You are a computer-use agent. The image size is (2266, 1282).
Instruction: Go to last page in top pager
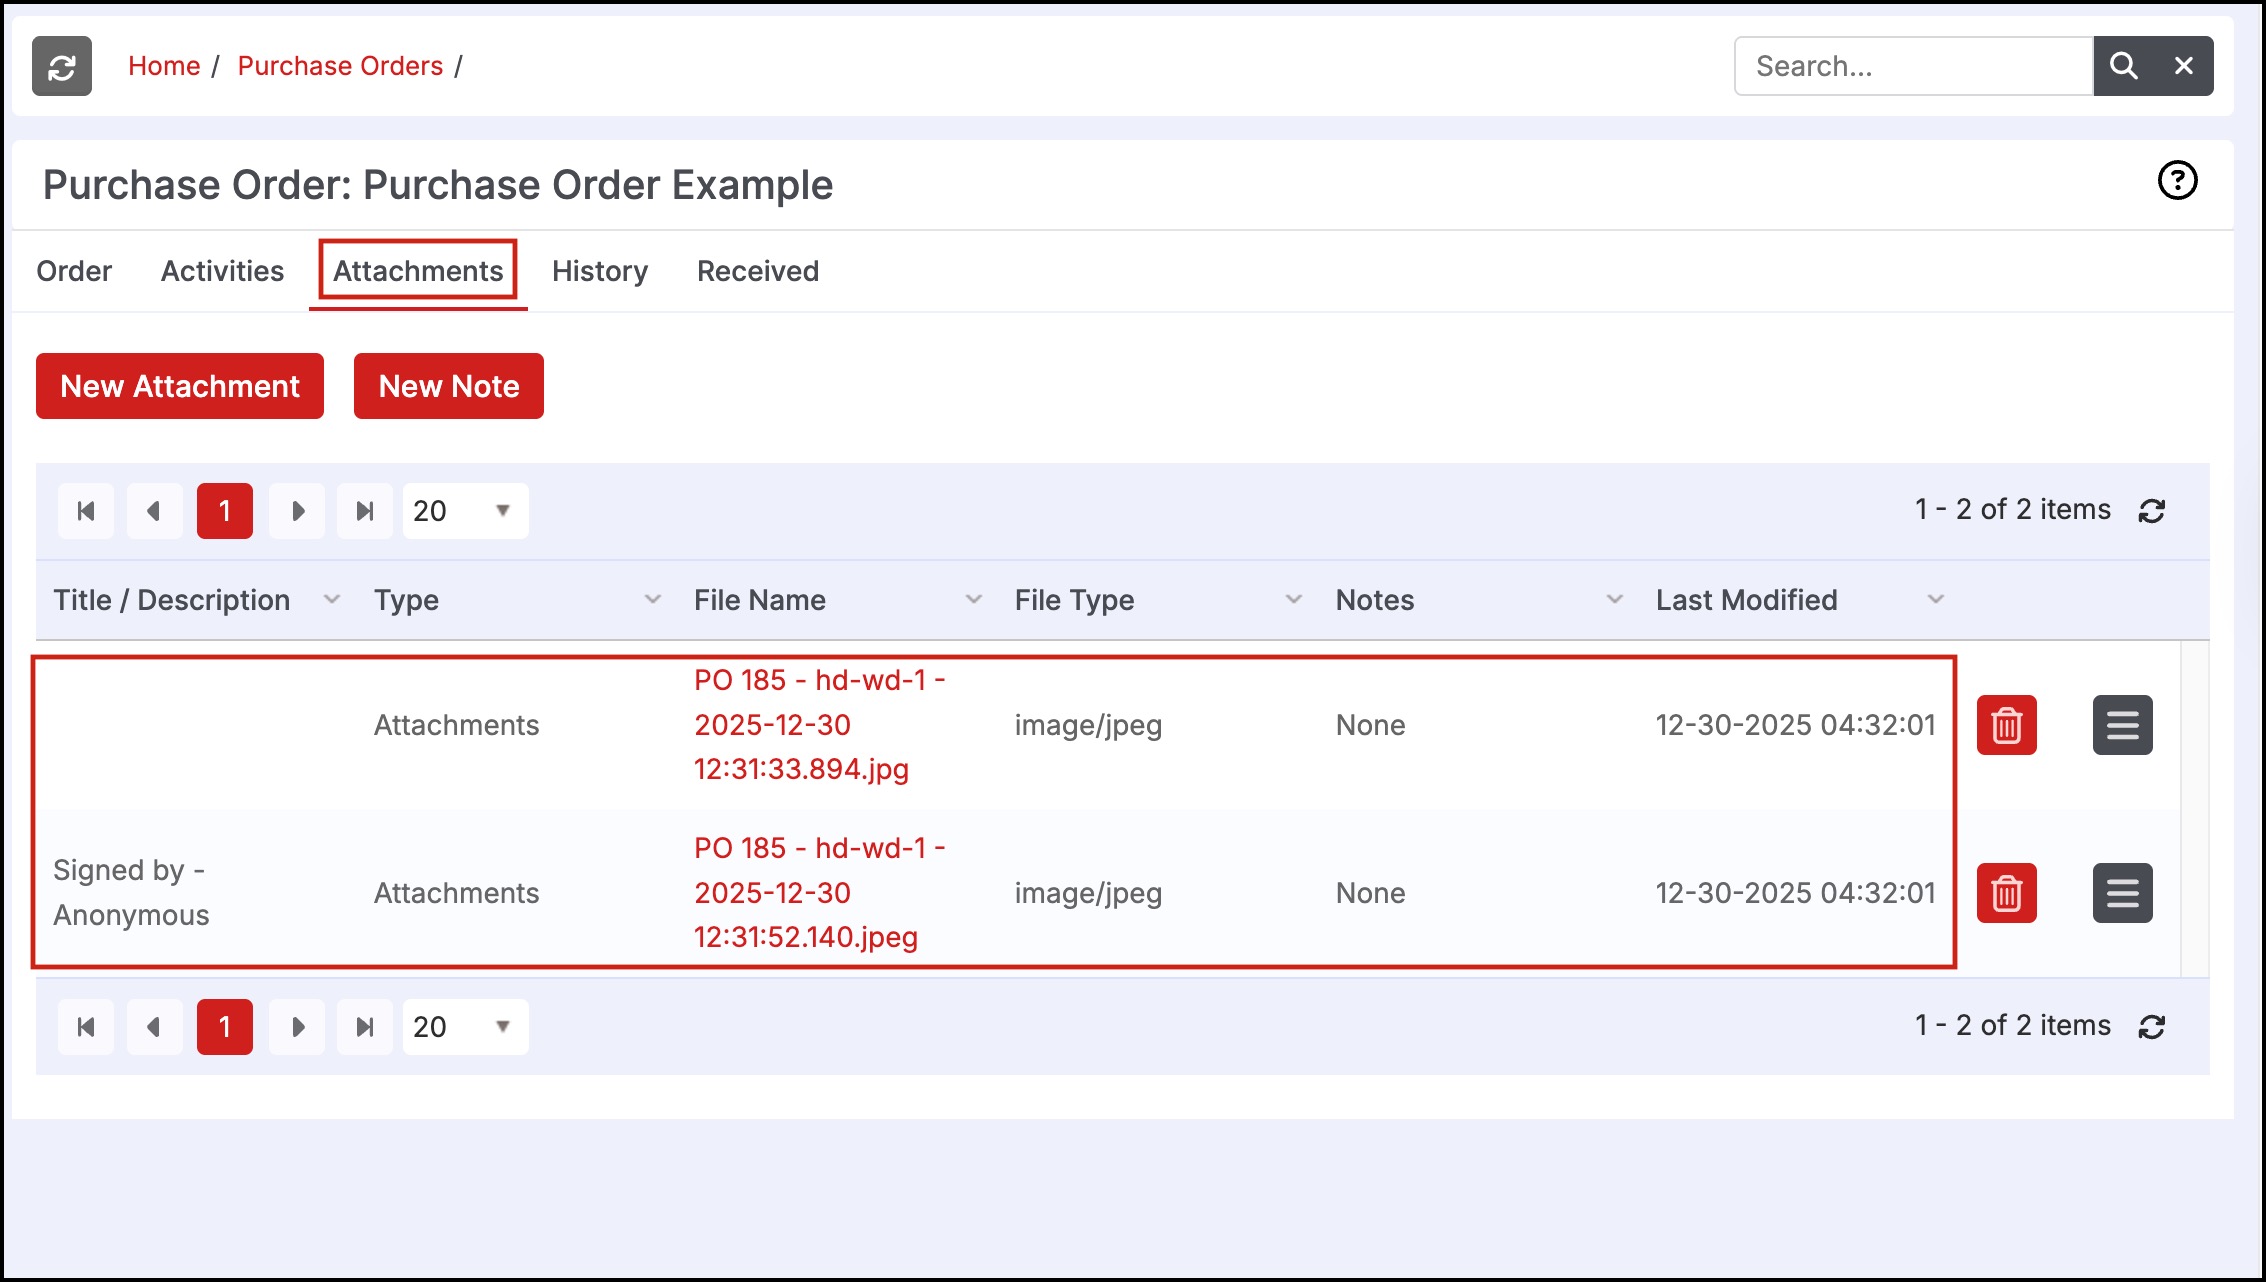pos(365,511)
